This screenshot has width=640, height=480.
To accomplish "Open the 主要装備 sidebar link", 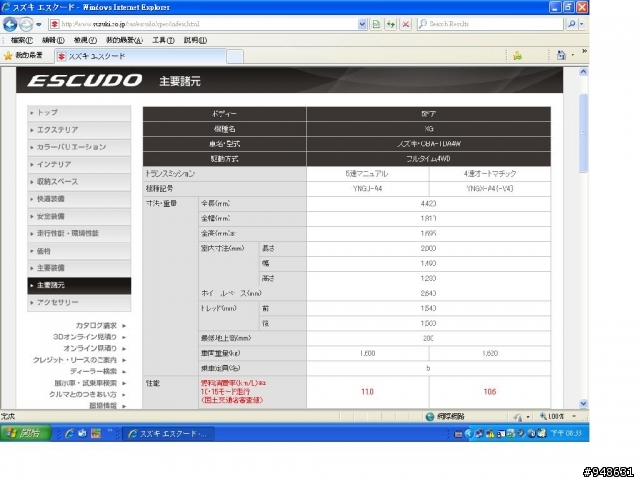I will tap(79, 268).
